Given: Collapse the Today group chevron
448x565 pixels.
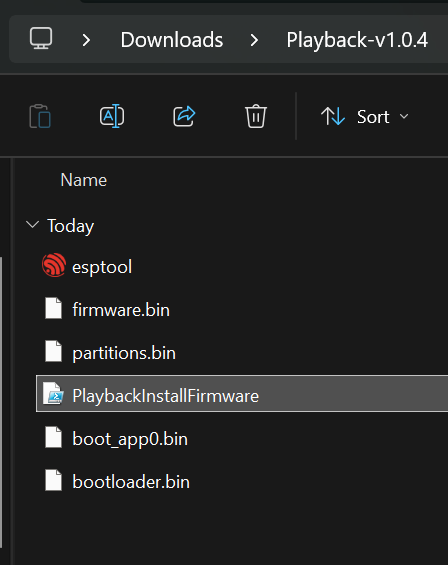Looking at the screenshot, I should [32, 225].
